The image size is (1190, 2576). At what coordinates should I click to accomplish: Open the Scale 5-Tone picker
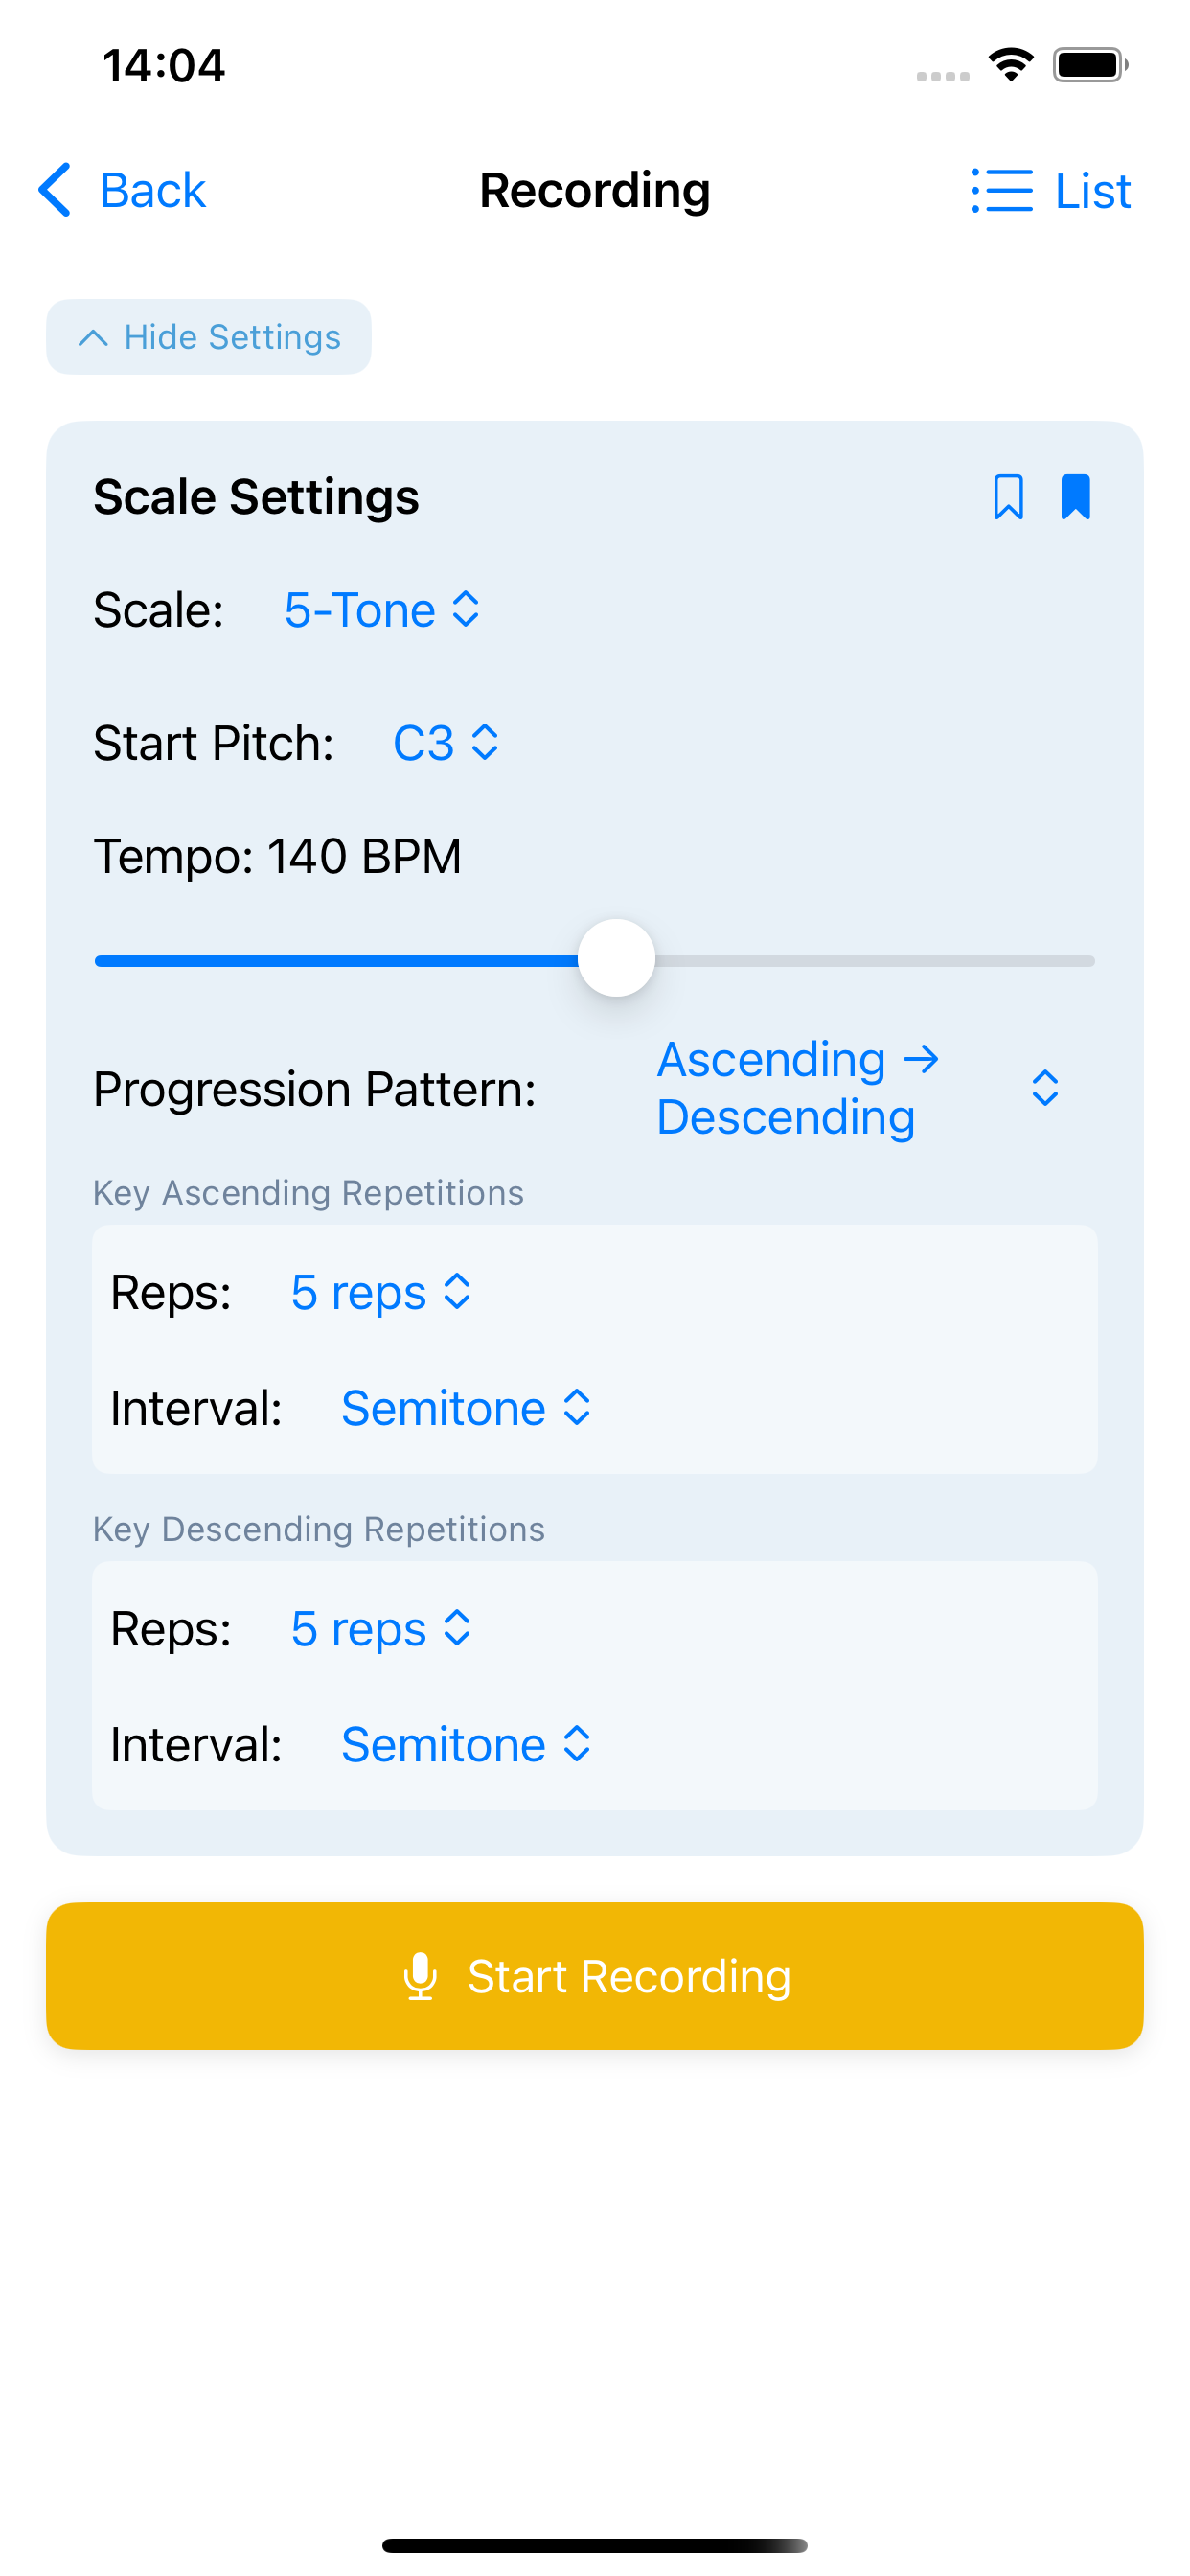point(382,610)
